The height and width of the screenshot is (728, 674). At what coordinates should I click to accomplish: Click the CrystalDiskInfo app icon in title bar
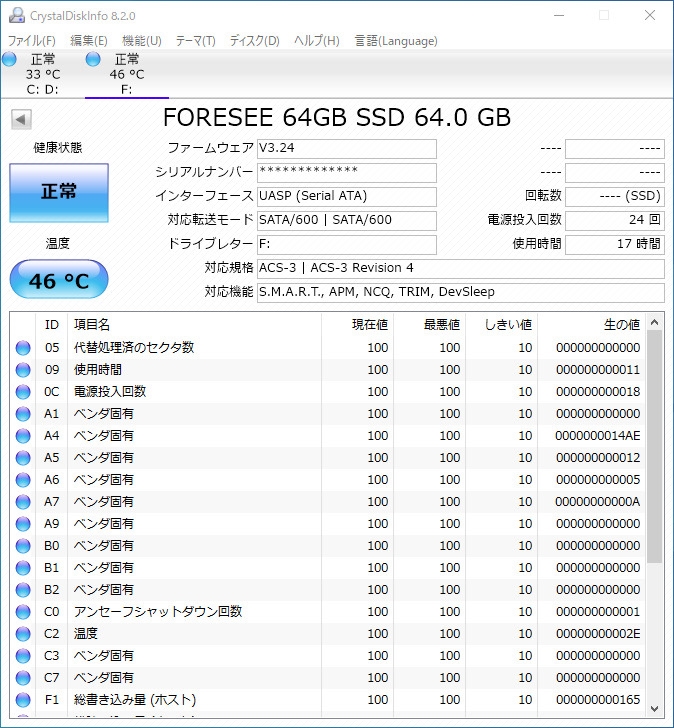click(17, 15)
